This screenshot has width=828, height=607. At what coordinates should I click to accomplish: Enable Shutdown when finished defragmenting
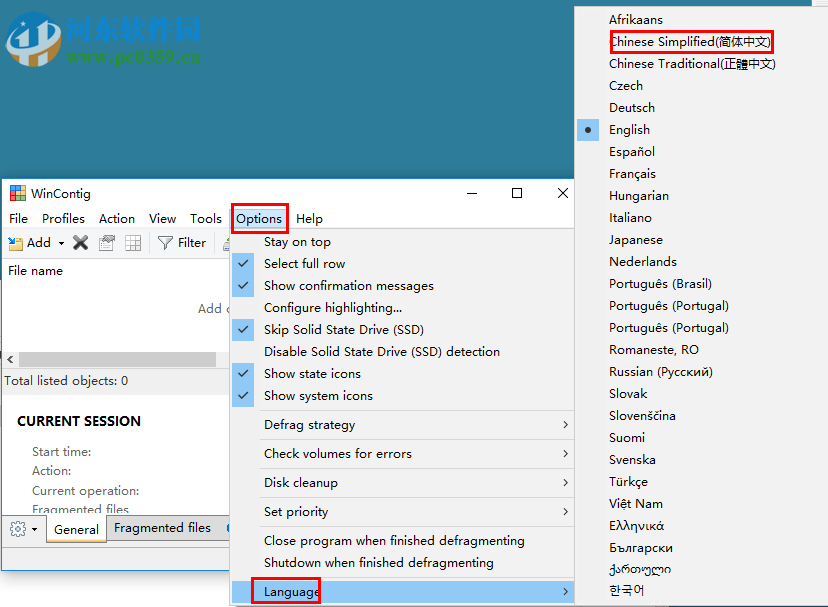[x=402, y=563]
